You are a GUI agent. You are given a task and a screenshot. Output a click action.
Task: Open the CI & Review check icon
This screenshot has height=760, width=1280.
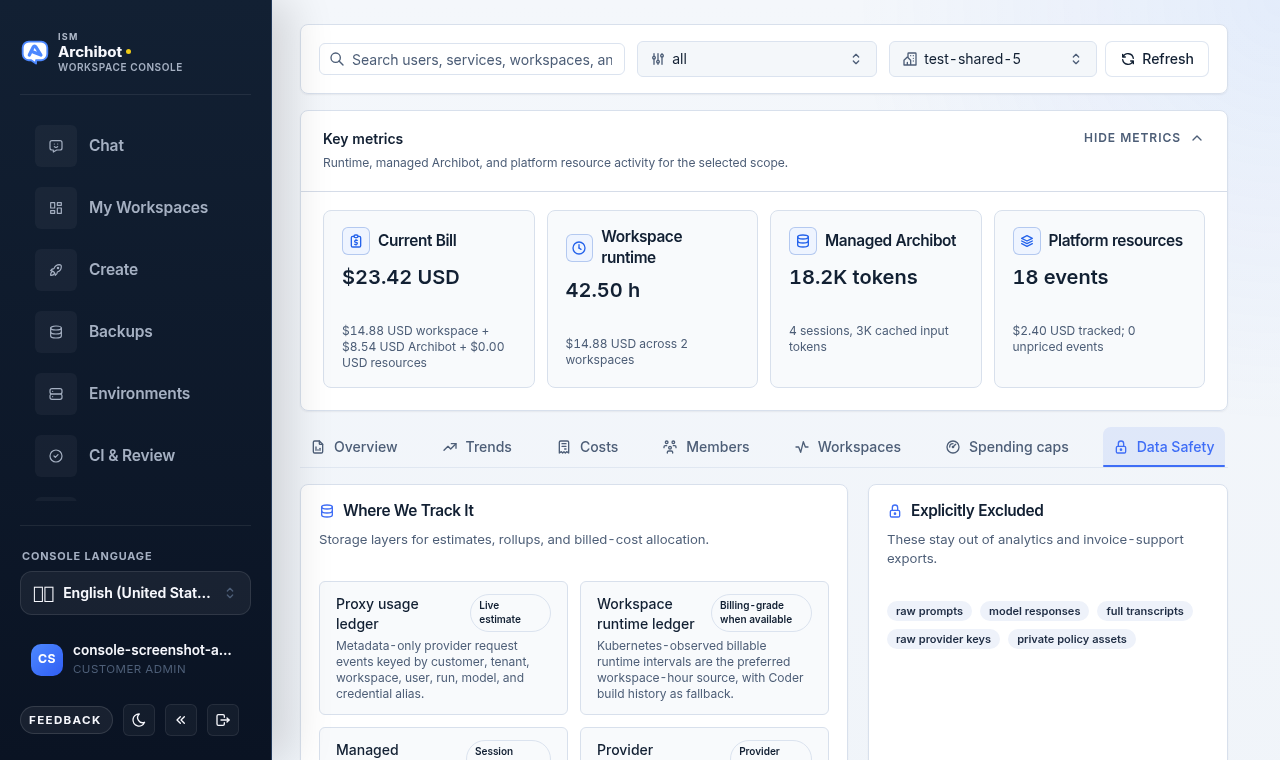click(56, 456)
